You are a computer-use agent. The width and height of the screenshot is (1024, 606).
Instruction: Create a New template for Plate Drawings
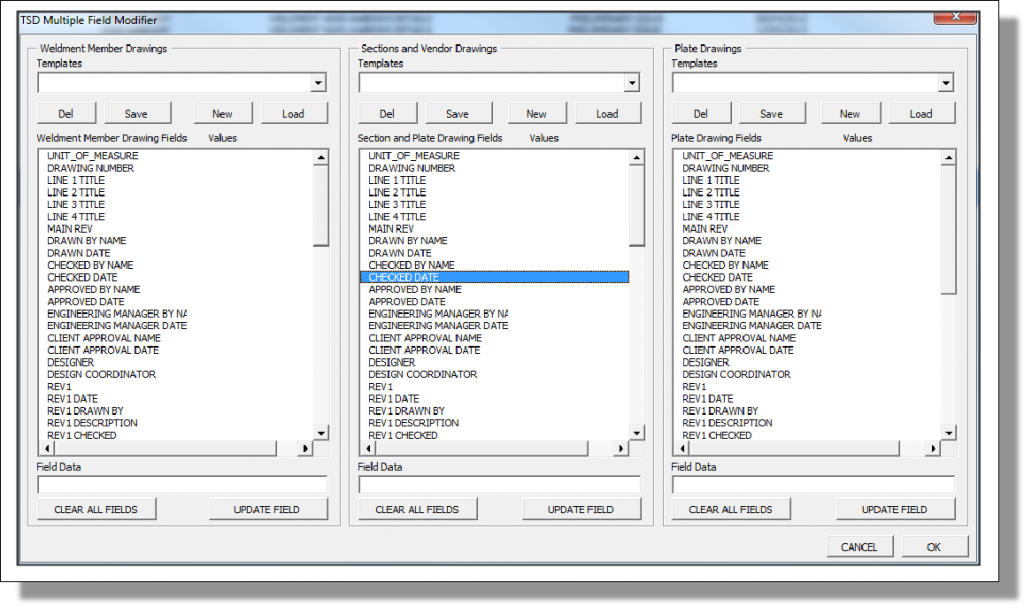[850, 112]
